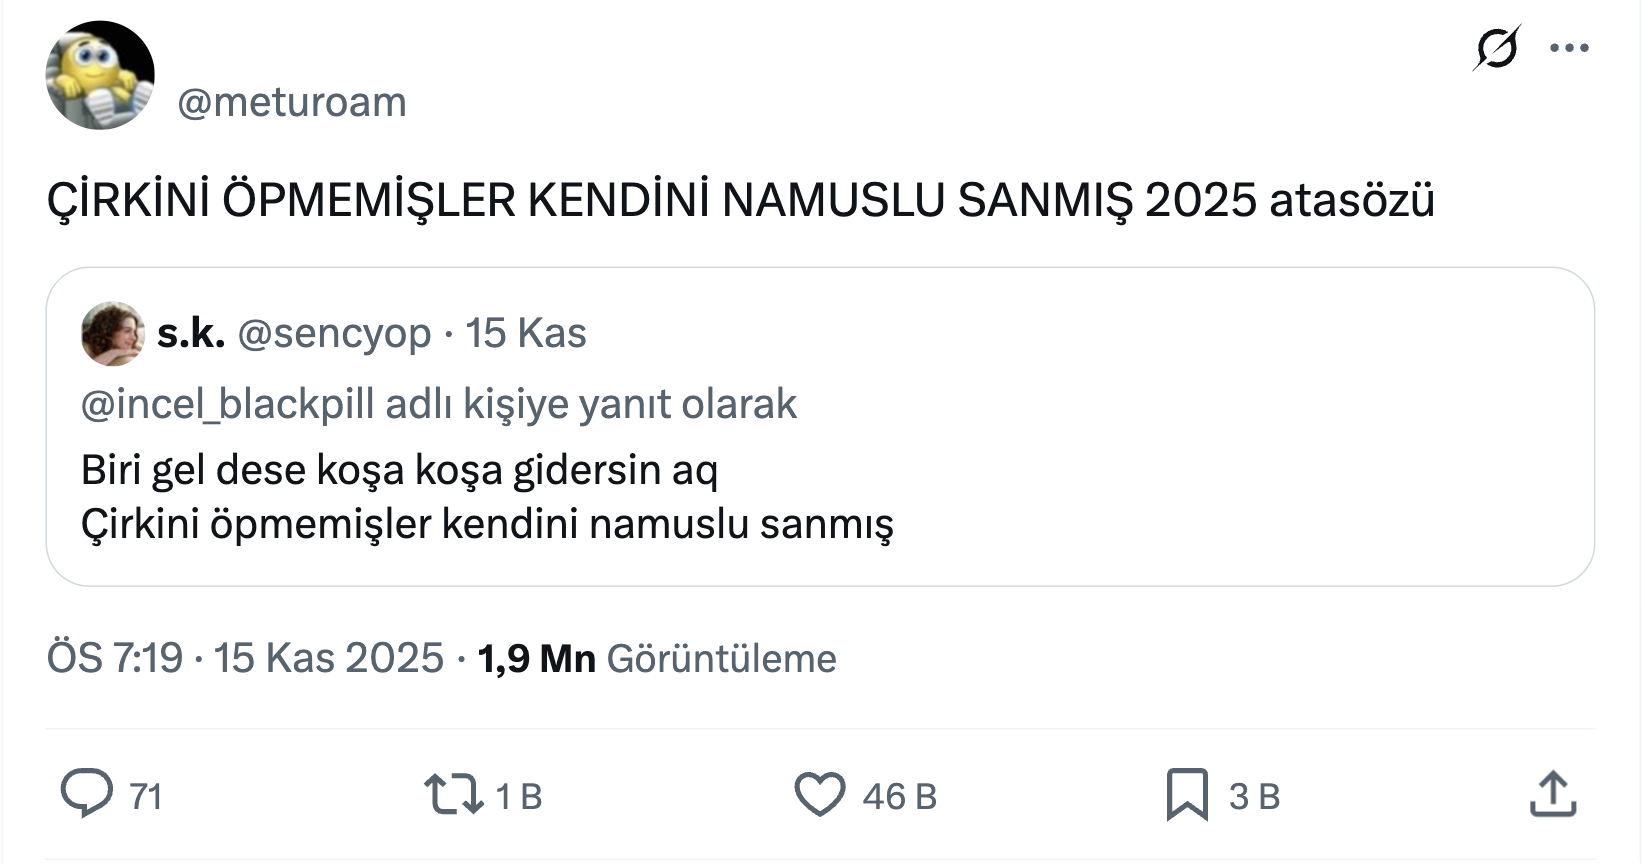Viewport: 1642px width, 864px height.
Task: Click the @meturoam username handle
Action: 292,102
